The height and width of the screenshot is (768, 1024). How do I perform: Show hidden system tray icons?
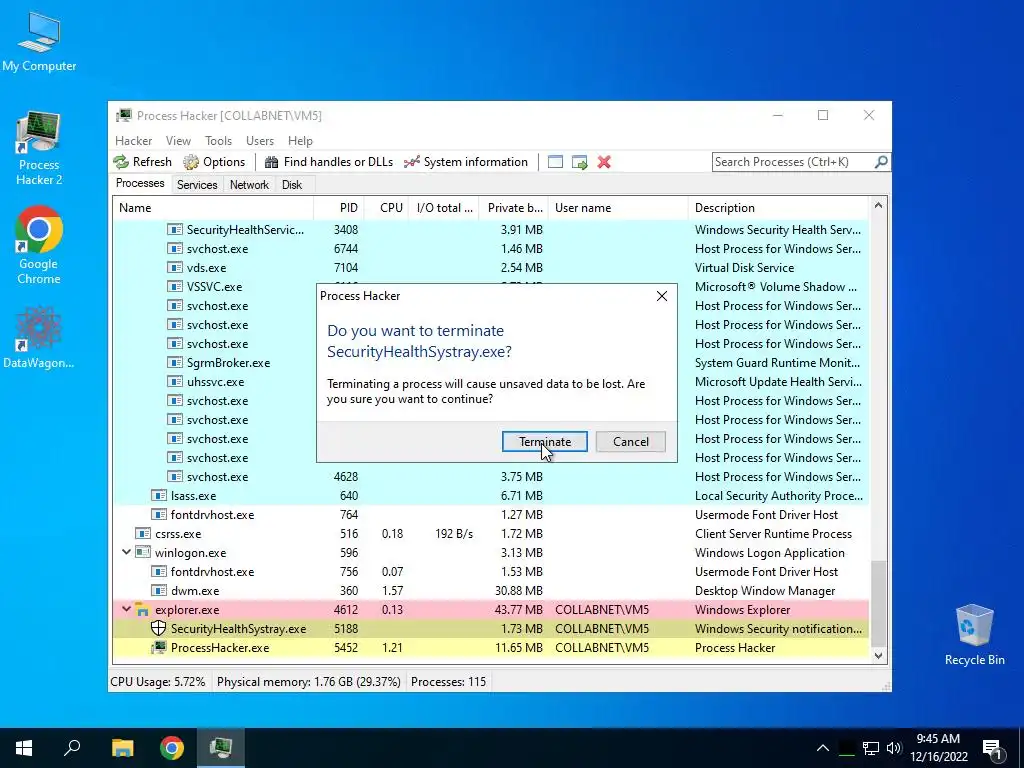(823, 748)
